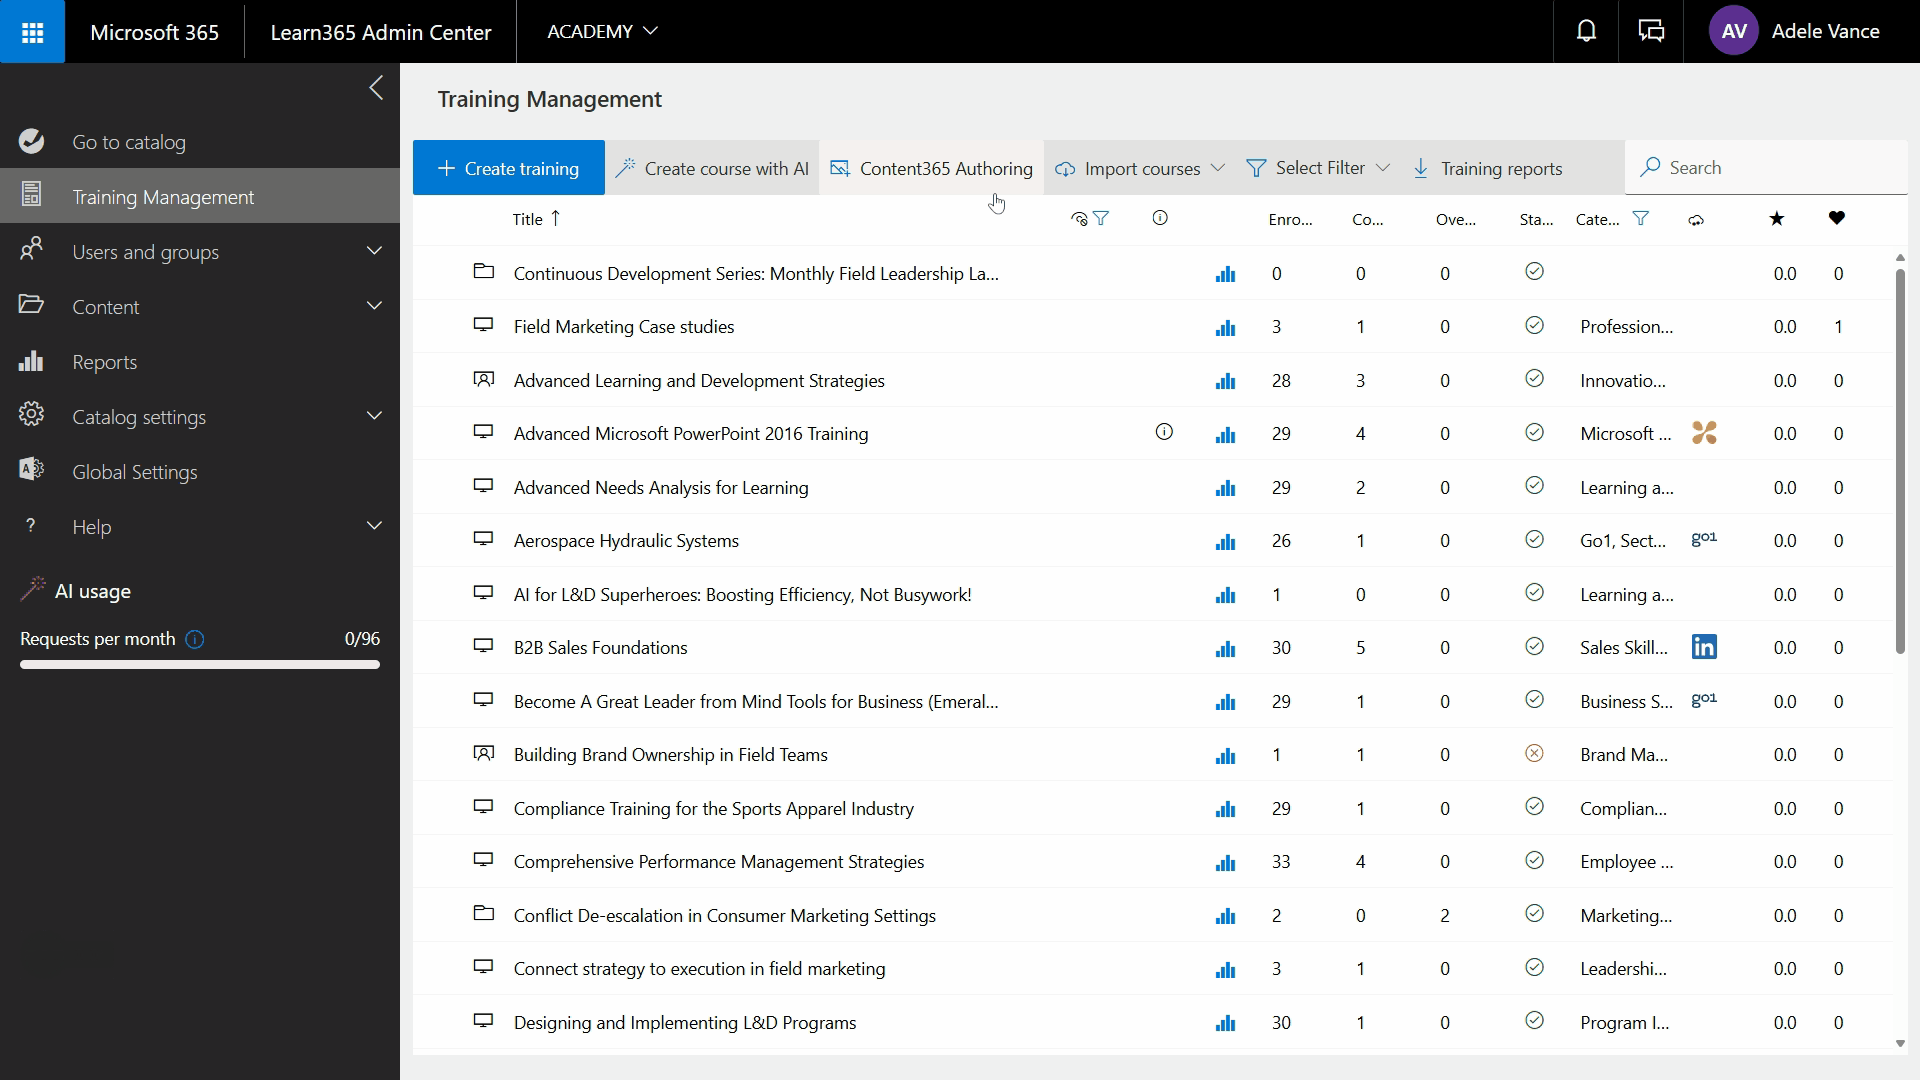This screenshot has width=1920, height=1080.
Task: Select the Training Management sidebar icon
Action: coord(32,195)
